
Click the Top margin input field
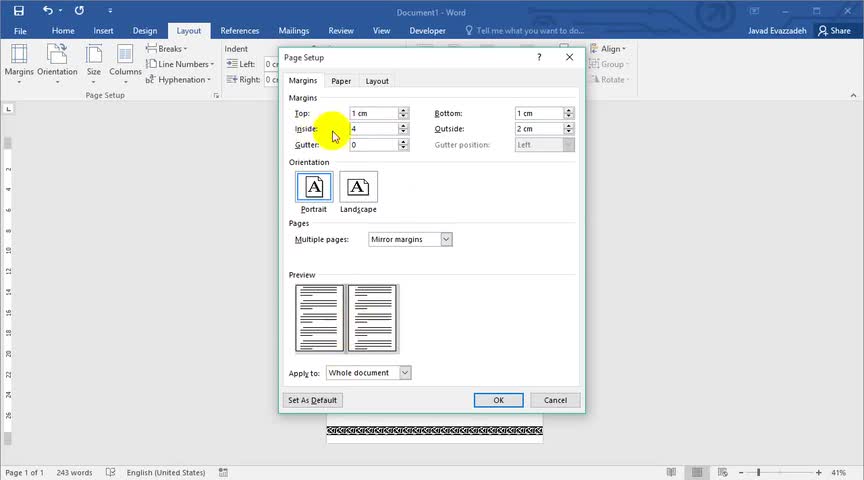pos(374,113)
